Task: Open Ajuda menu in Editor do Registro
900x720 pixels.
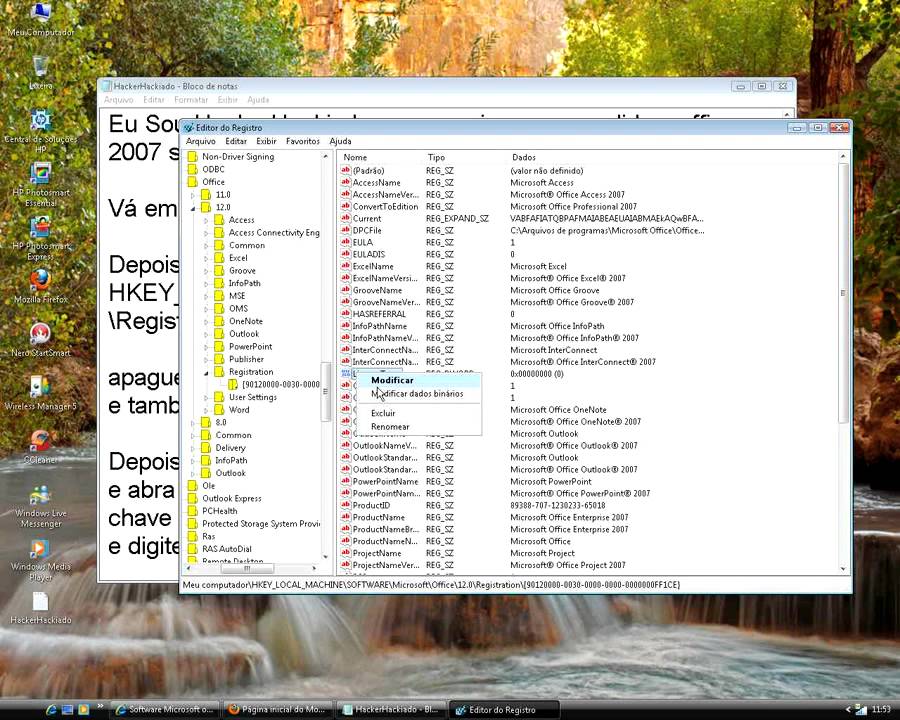Action: pyautogui.click(x=340, y=141)
